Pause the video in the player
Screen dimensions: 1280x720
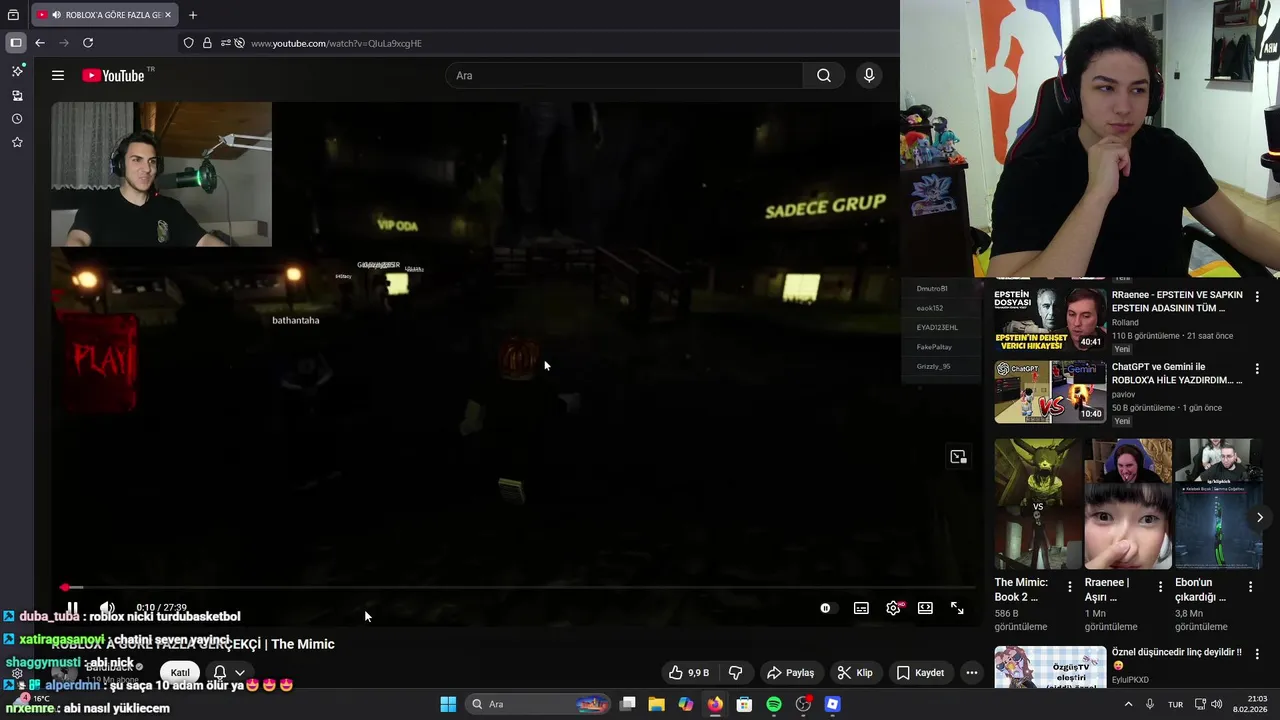[72, 608]
